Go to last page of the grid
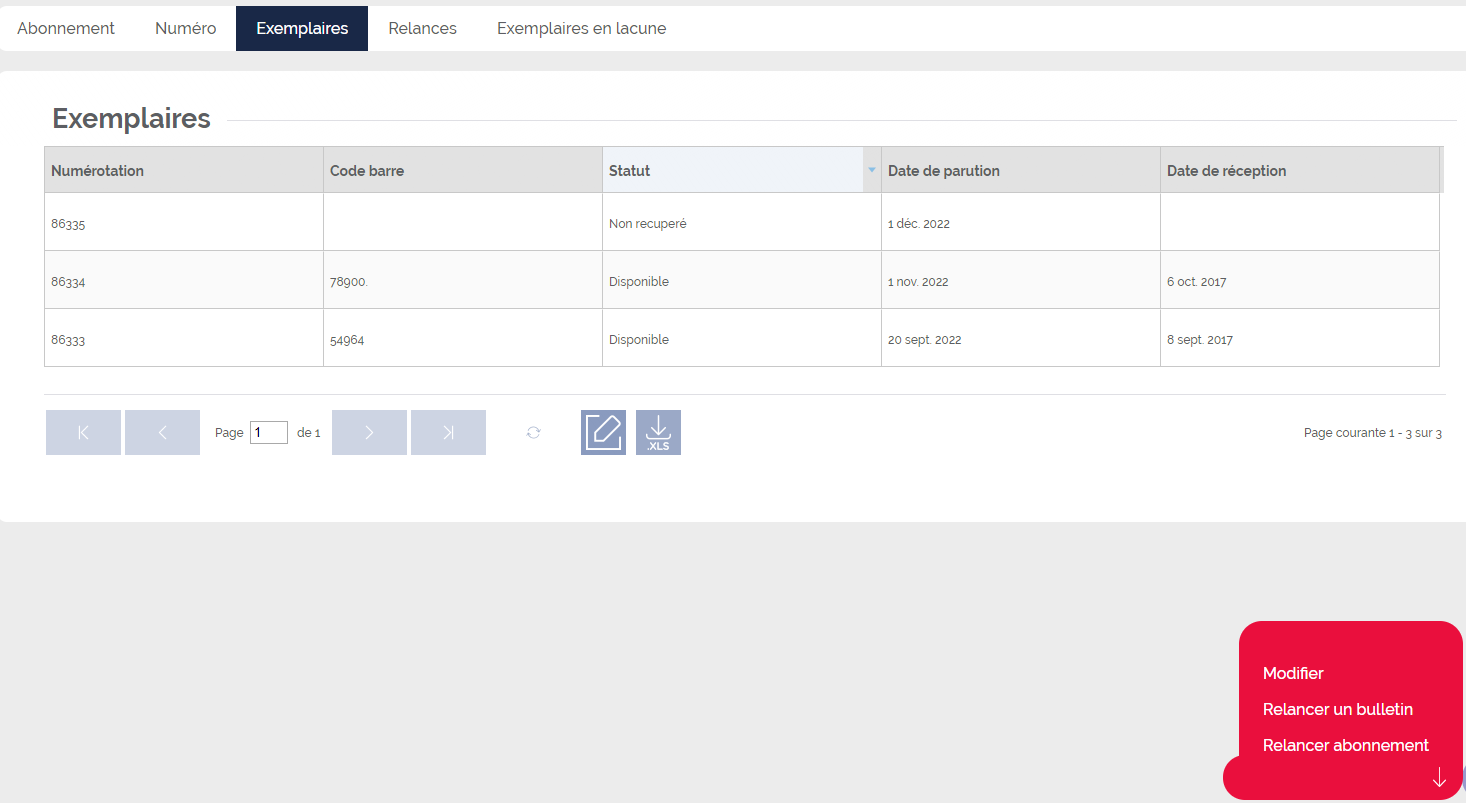The height and width of the screenshot is (803, 1466). click(x=448, y=432)
